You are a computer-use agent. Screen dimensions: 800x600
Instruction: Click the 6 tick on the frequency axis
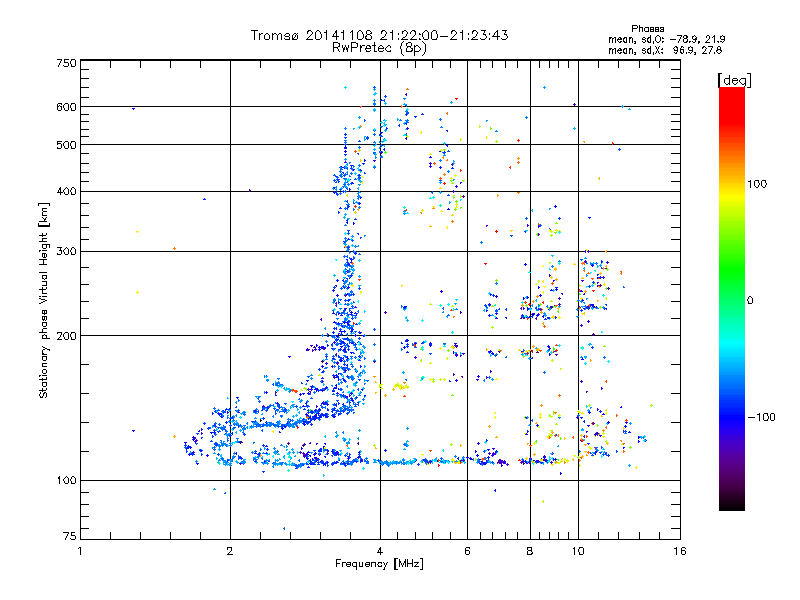tap(468, 551)
